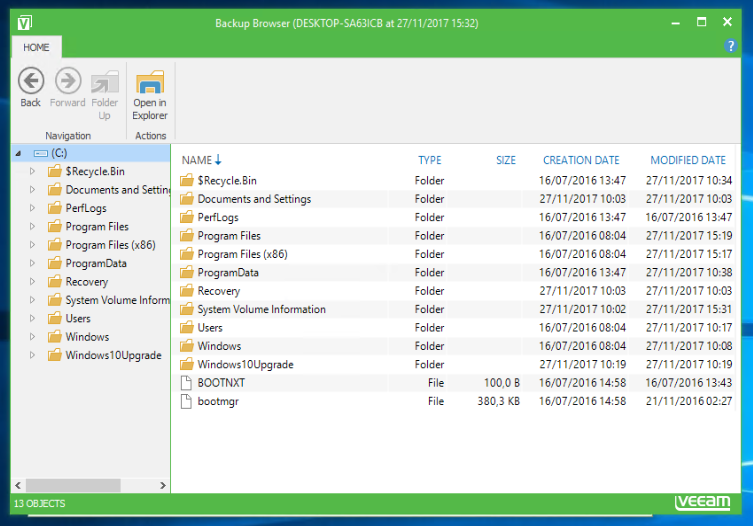Image resolution: width=753 pixels, height=526 pixels.
Task: Sort by TYPE column header
Action: tap(429, 160)
